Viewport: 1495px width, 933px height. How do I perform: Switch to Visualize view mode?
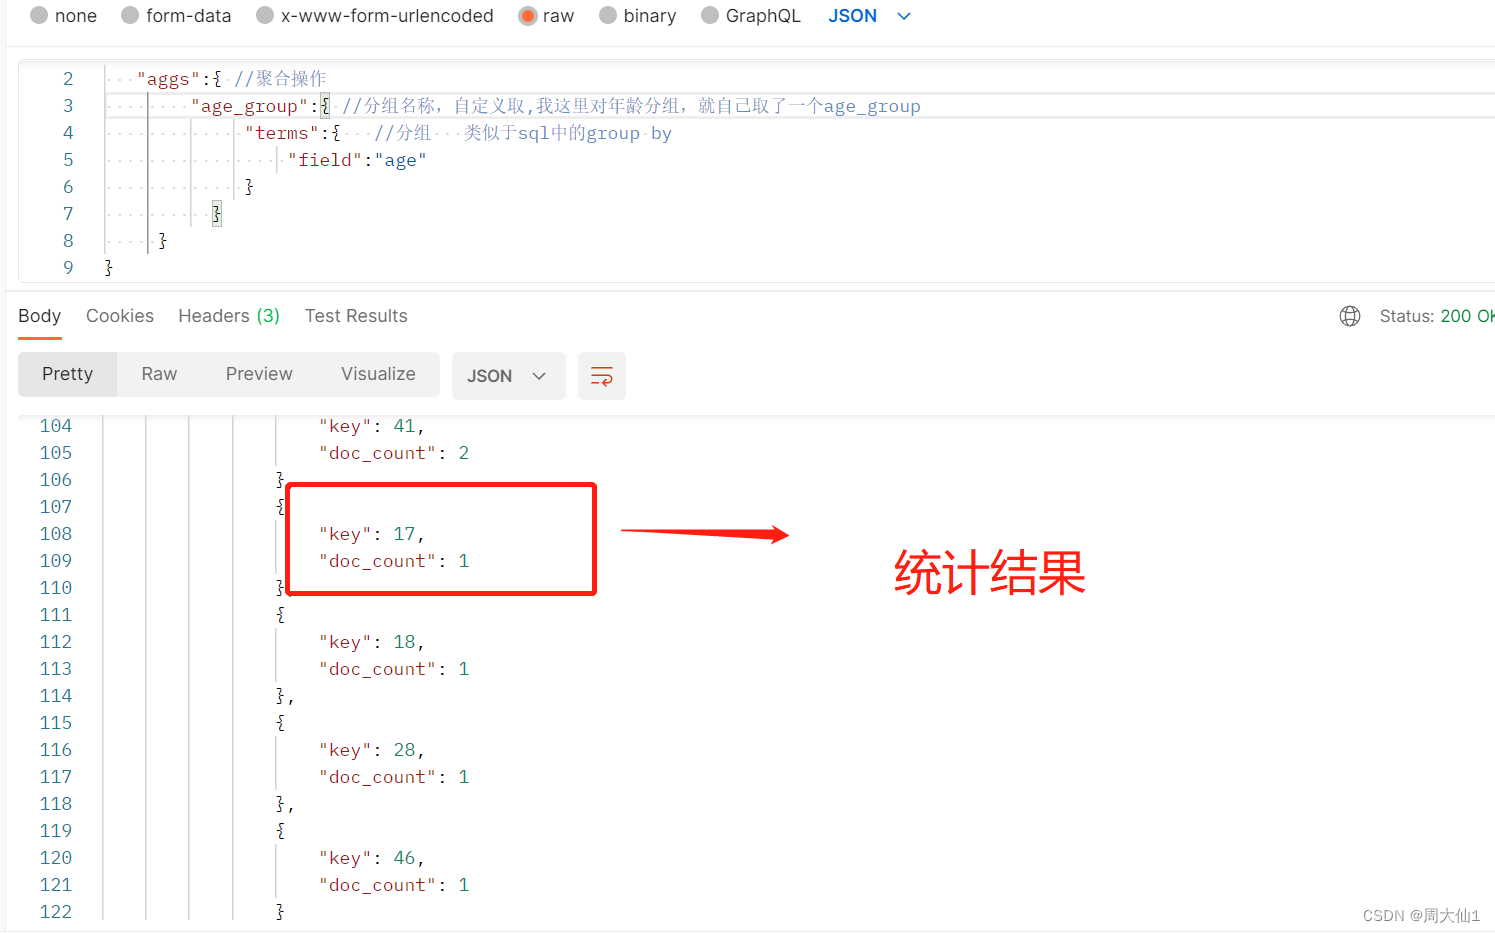378,374
